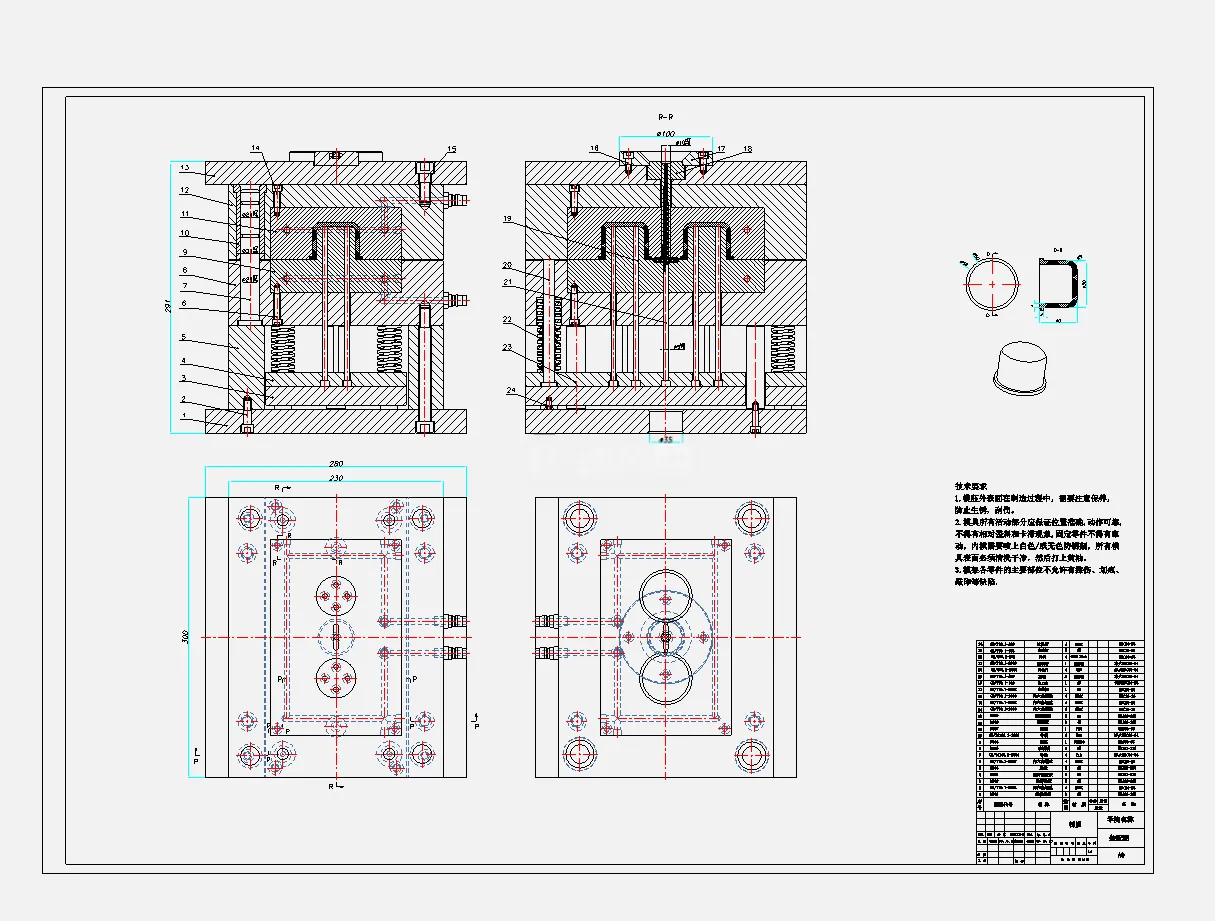Click part balloon number 18
Viewport: 1215px width, 921px height.
[x=747, y=149]
